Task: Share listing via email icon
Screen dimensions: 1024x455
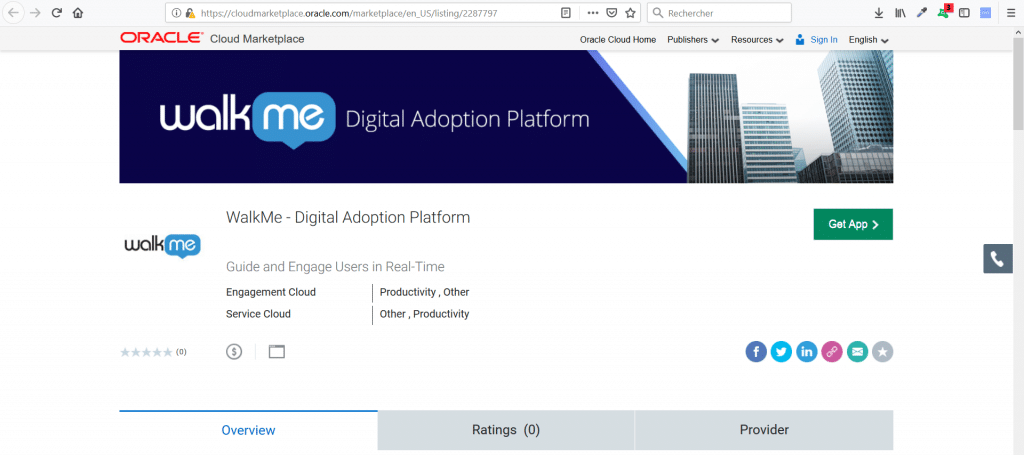Action: click(857, 352)
